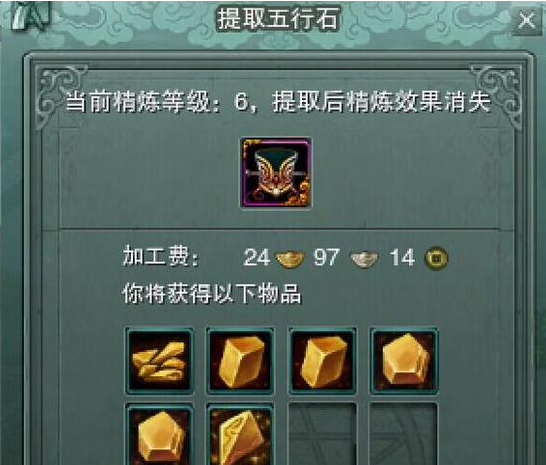Click the 97 silver fee amount

326,258
